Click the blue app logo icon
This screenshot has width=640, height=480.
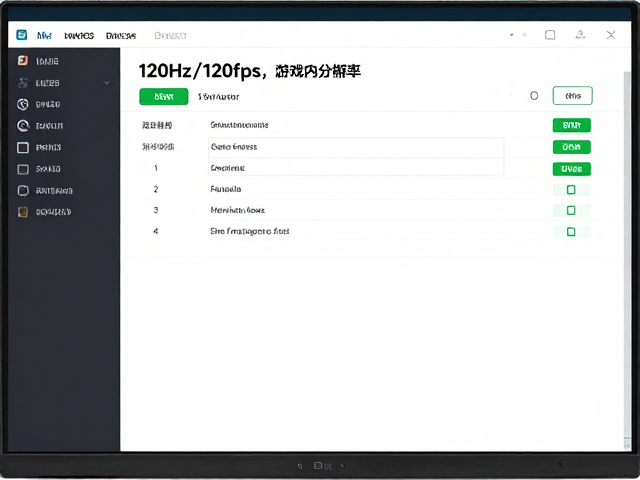pyautogui.click(x=22, y=35)
